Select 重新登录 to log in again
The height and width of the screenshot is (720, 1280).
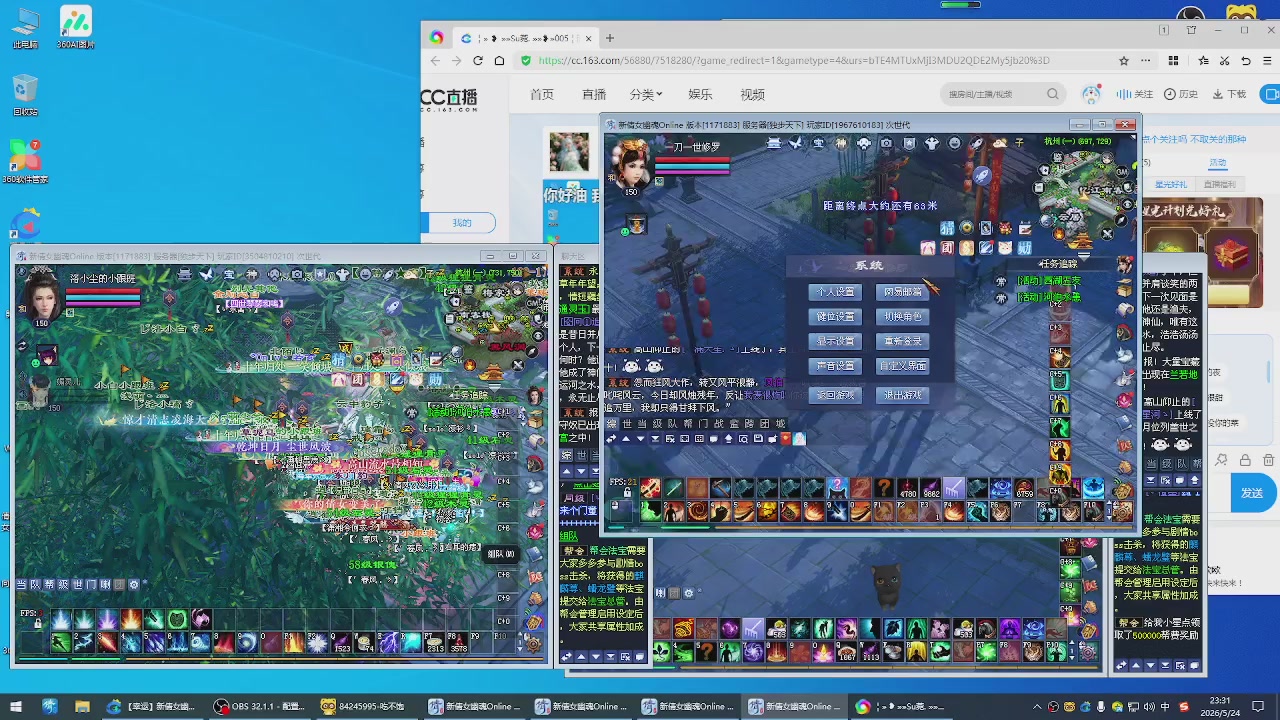pyautogui.click(x=903, y=342)
